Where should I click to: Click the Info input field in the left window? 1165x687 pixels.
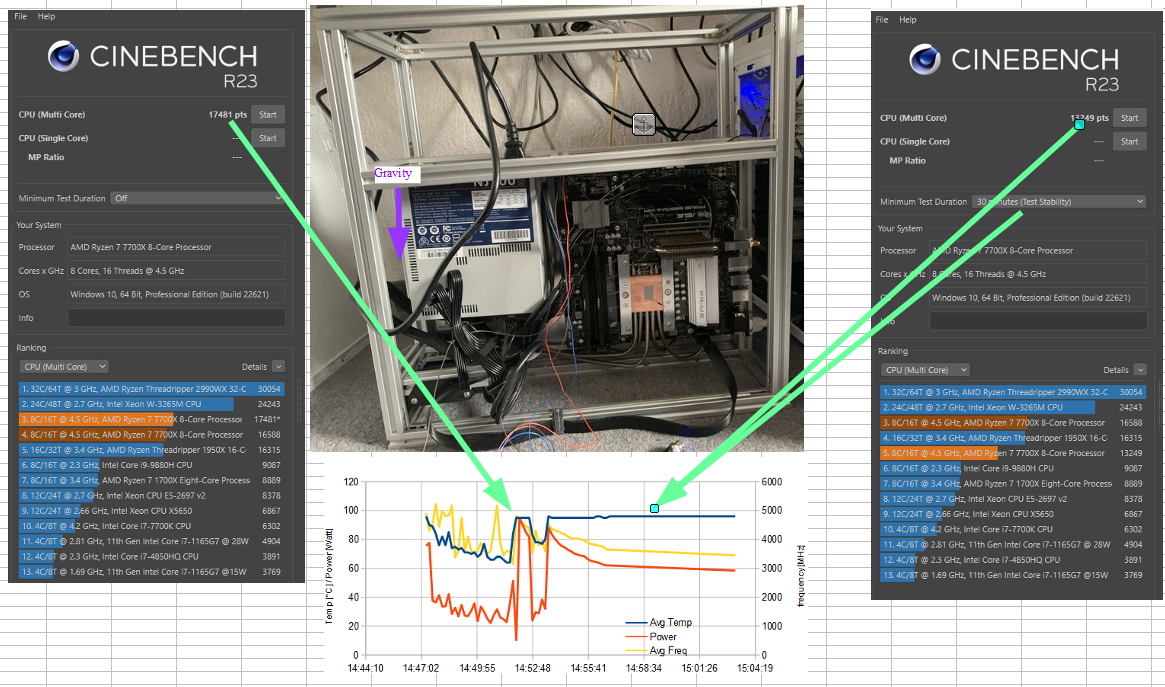pyautogui.click(x=176, y=317)
